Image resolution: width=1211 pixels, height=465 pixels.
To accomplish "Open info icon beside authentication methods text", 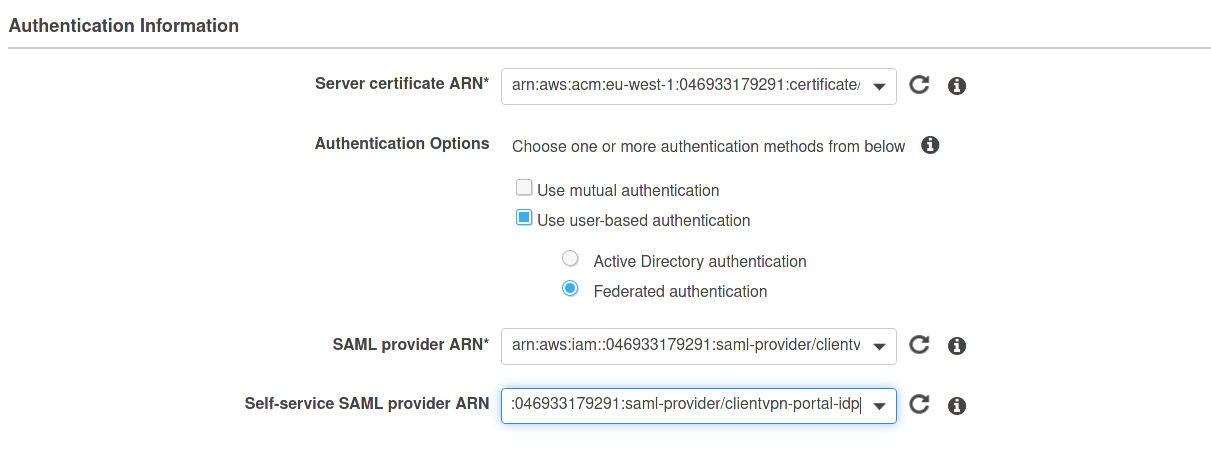I will (x=930, y=146).
